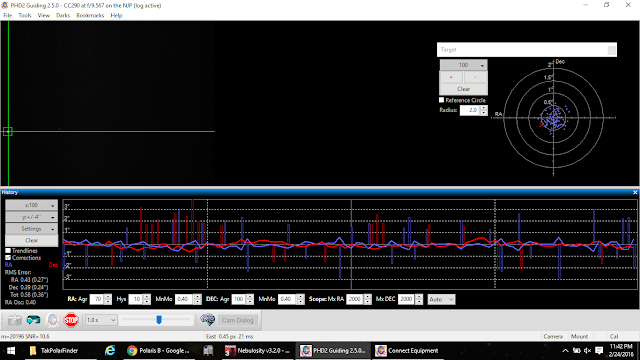Click the RA MnMo value field
The image size is (640, 360).
(x=184, y=299)
